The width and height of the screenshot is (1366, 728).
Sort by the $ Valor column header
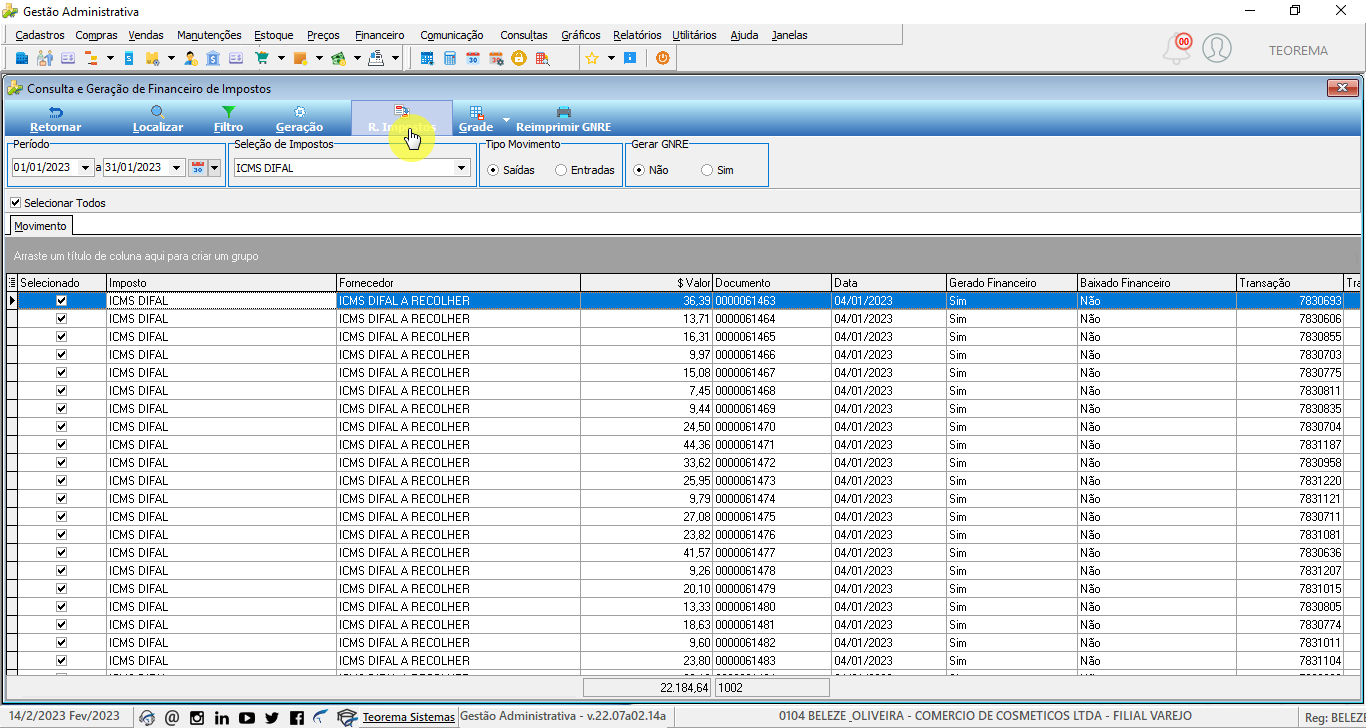[646, 283]
